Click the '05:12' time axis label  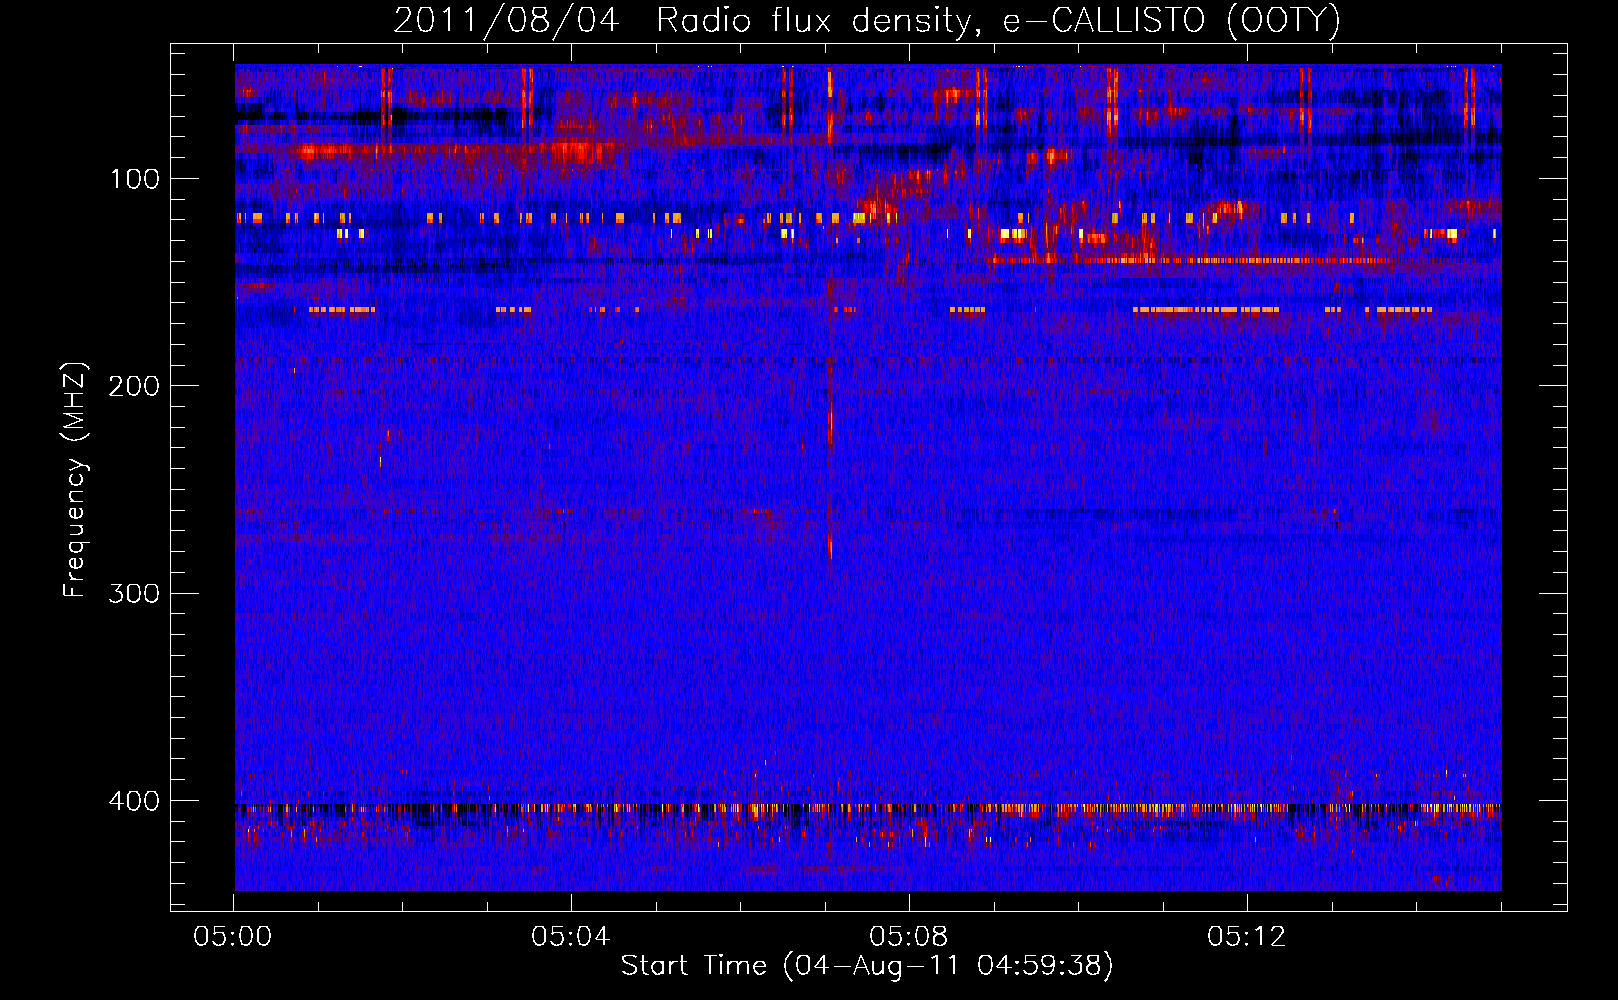[x=1246, y=937]
